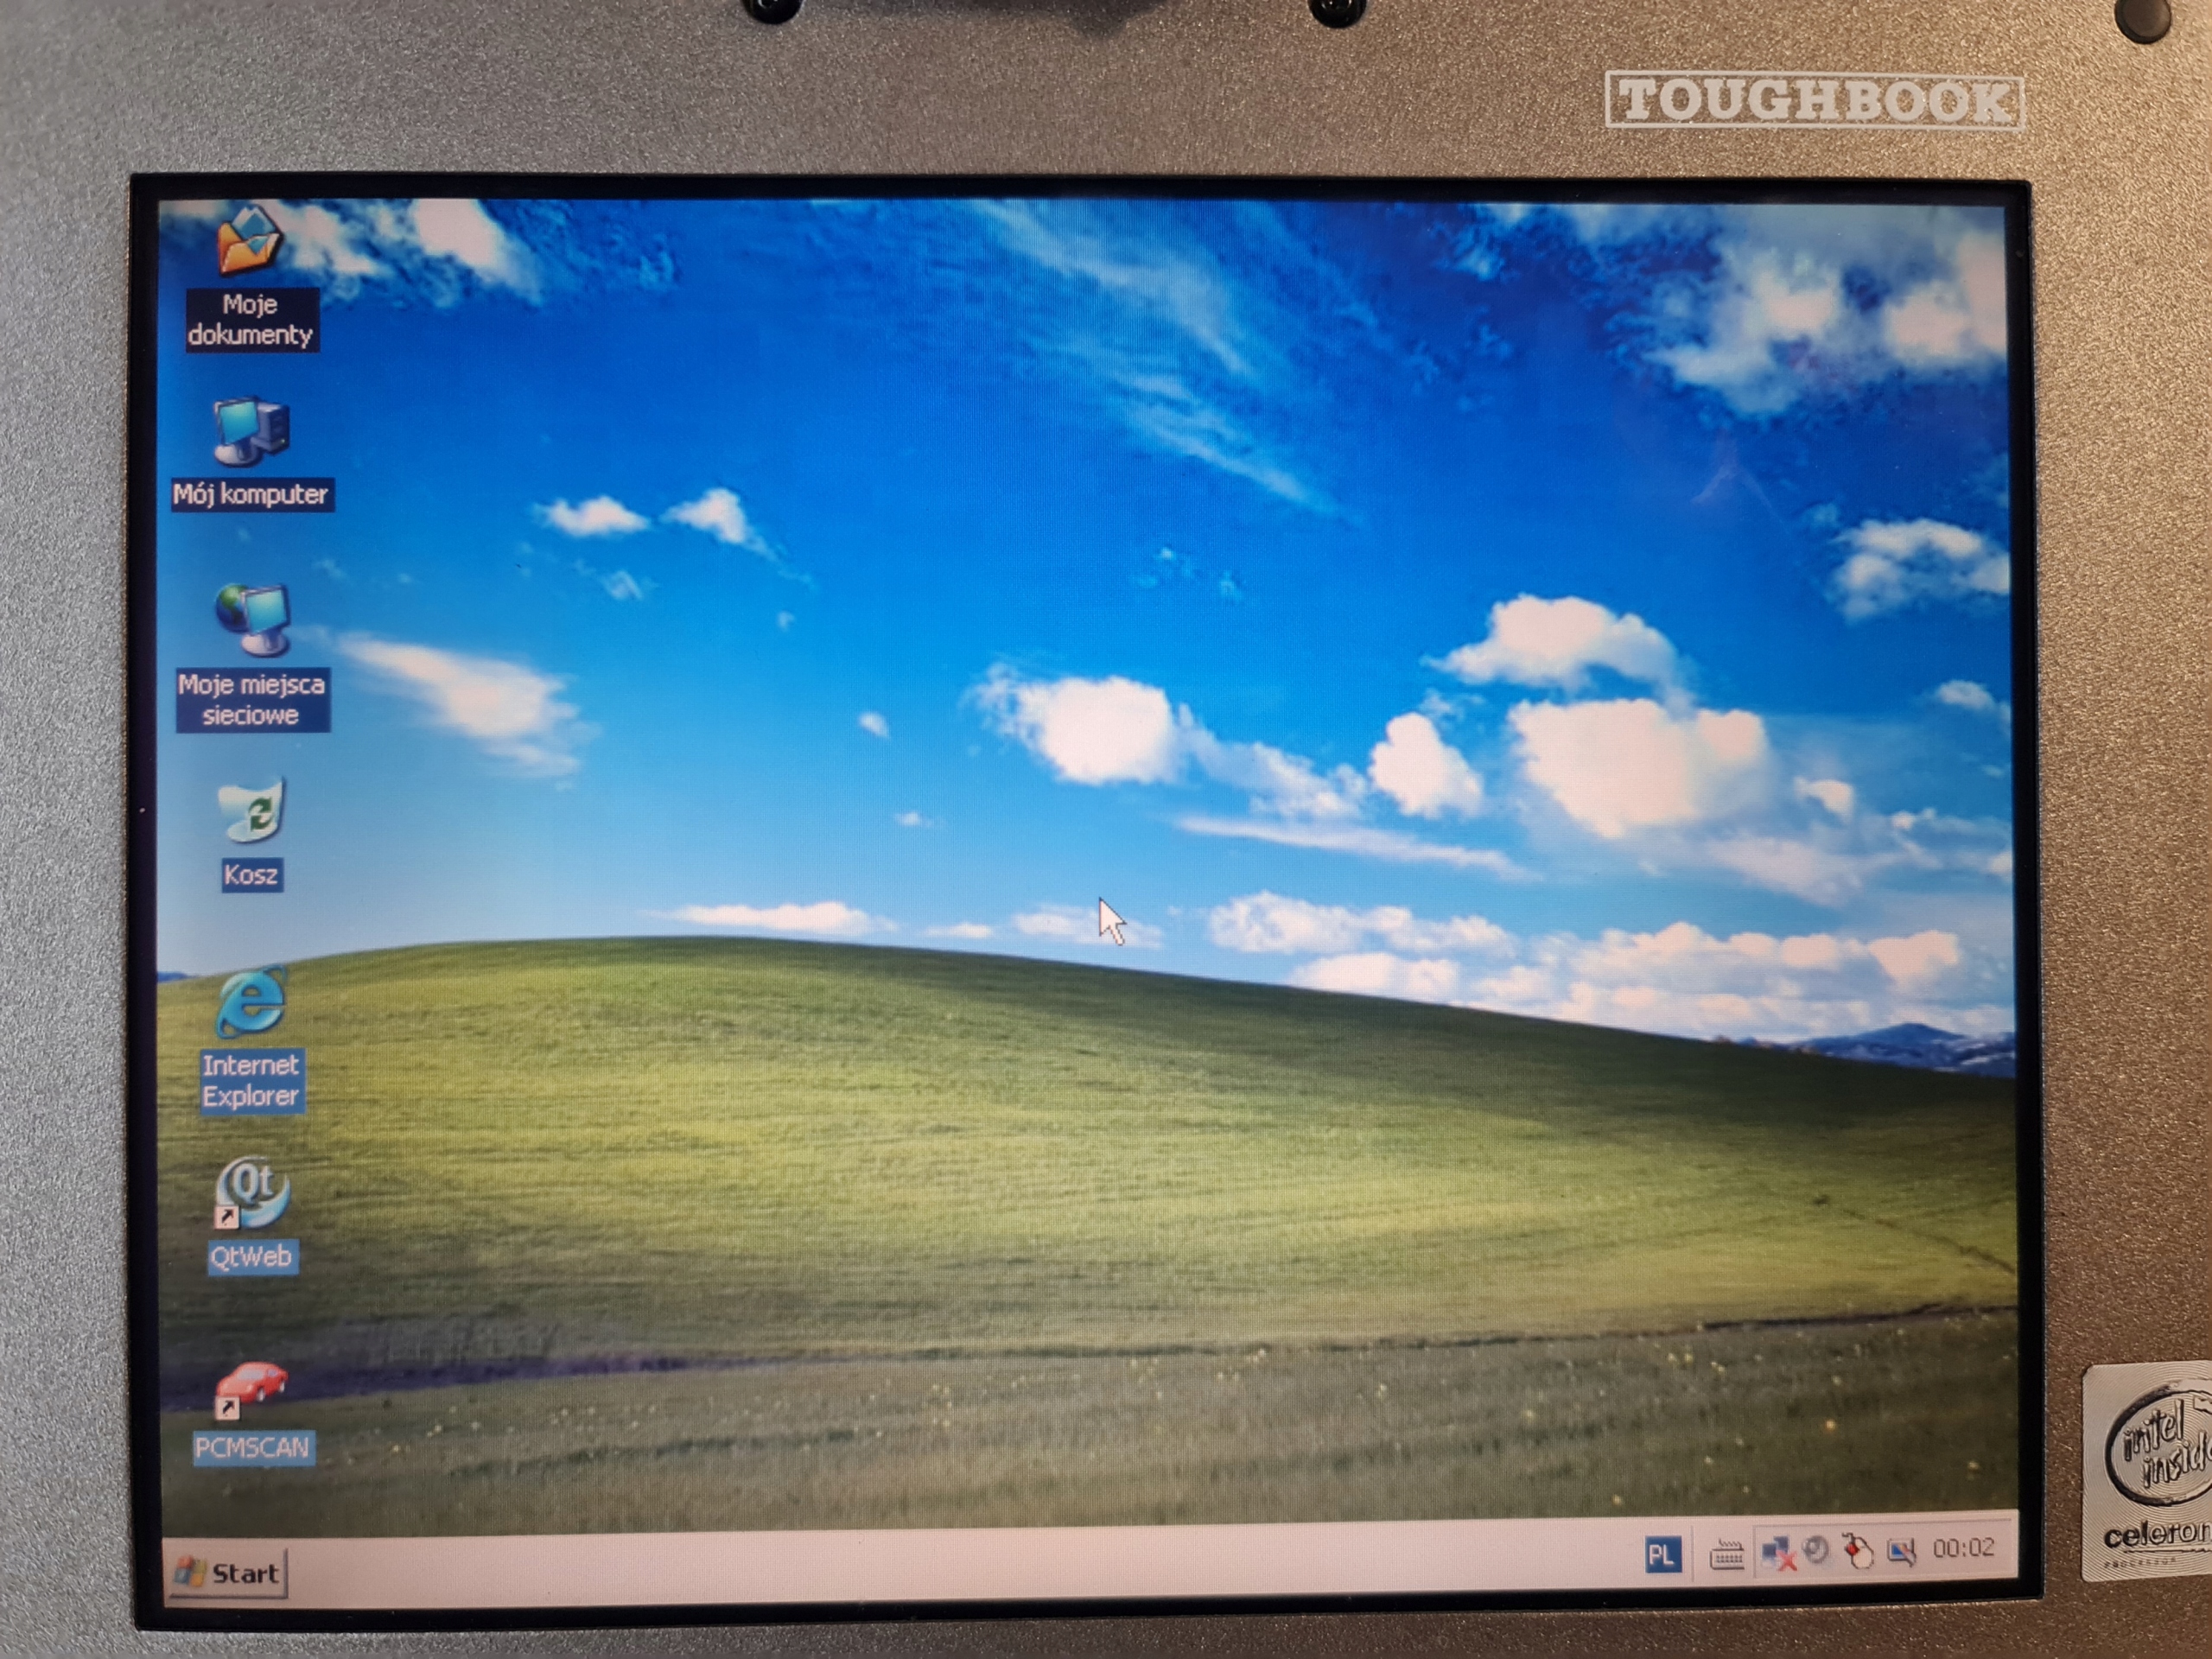The height and width of the screenshot is (1659, 2212).
Task: Click the grey disc tray icon
Action: pos(1817,1550)
